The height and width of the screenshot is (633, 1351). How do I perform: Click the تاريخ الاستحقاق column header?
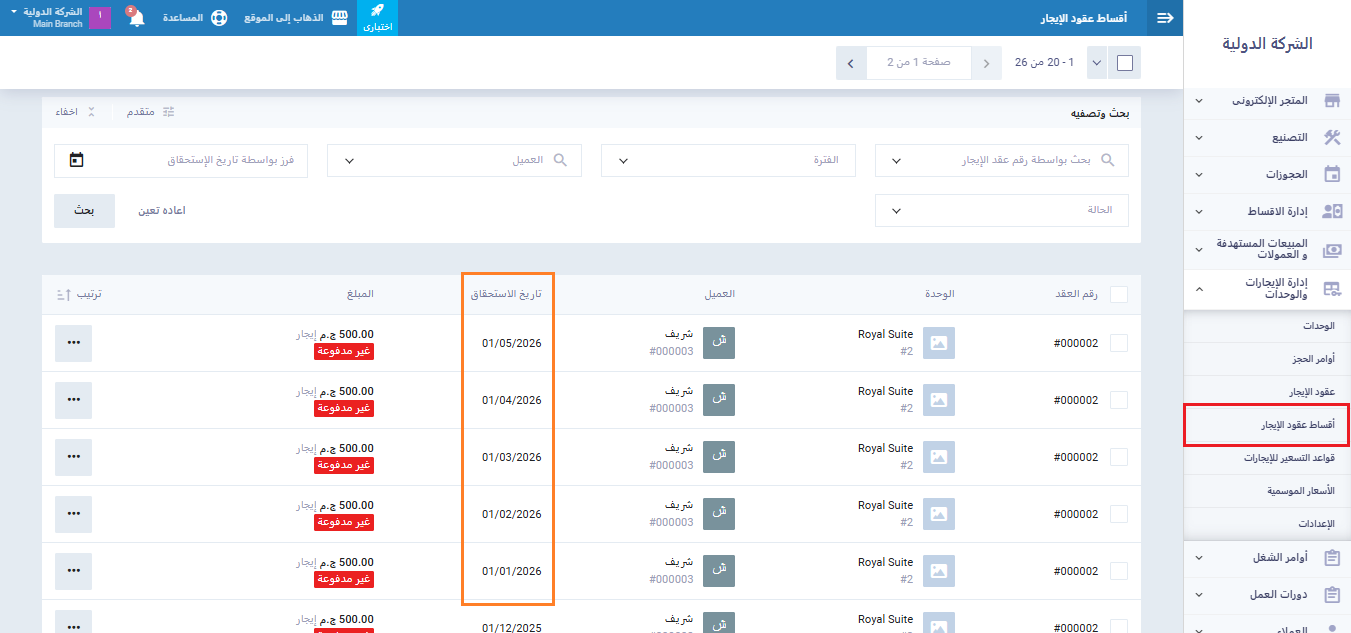506,294
